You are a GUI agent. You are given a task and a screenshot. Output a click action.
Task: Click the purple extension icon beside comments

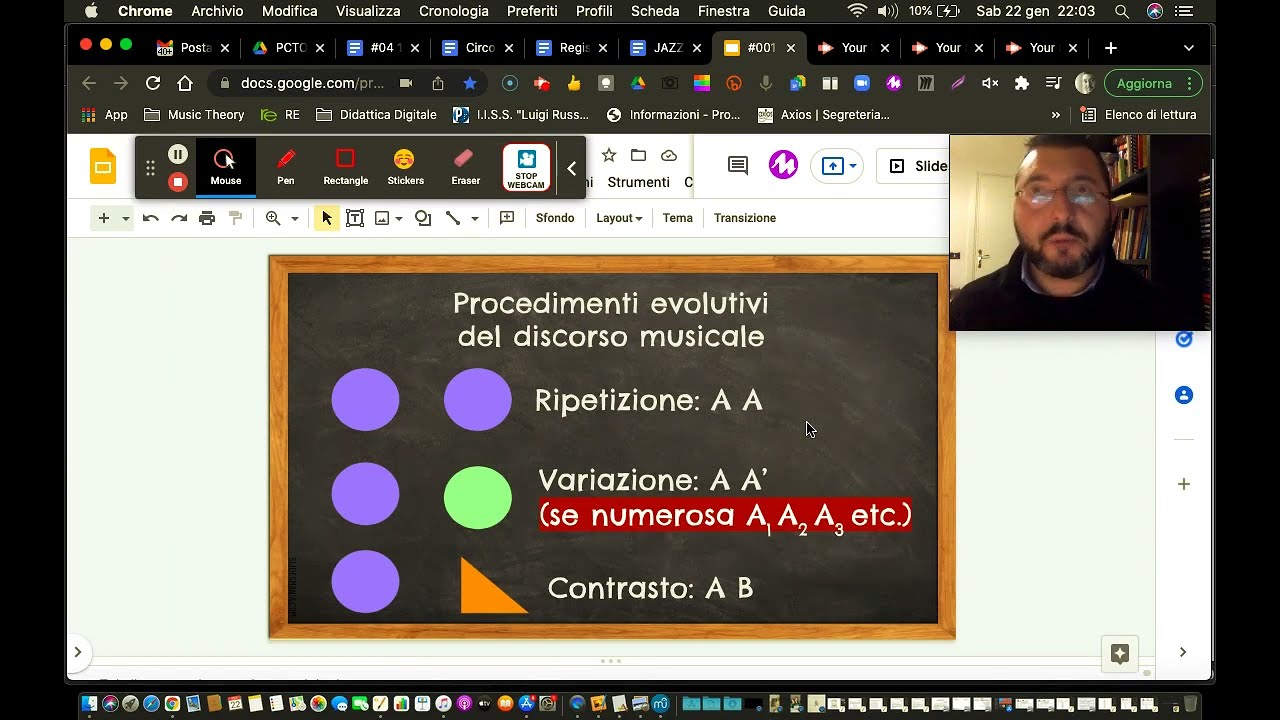point(783,166)
